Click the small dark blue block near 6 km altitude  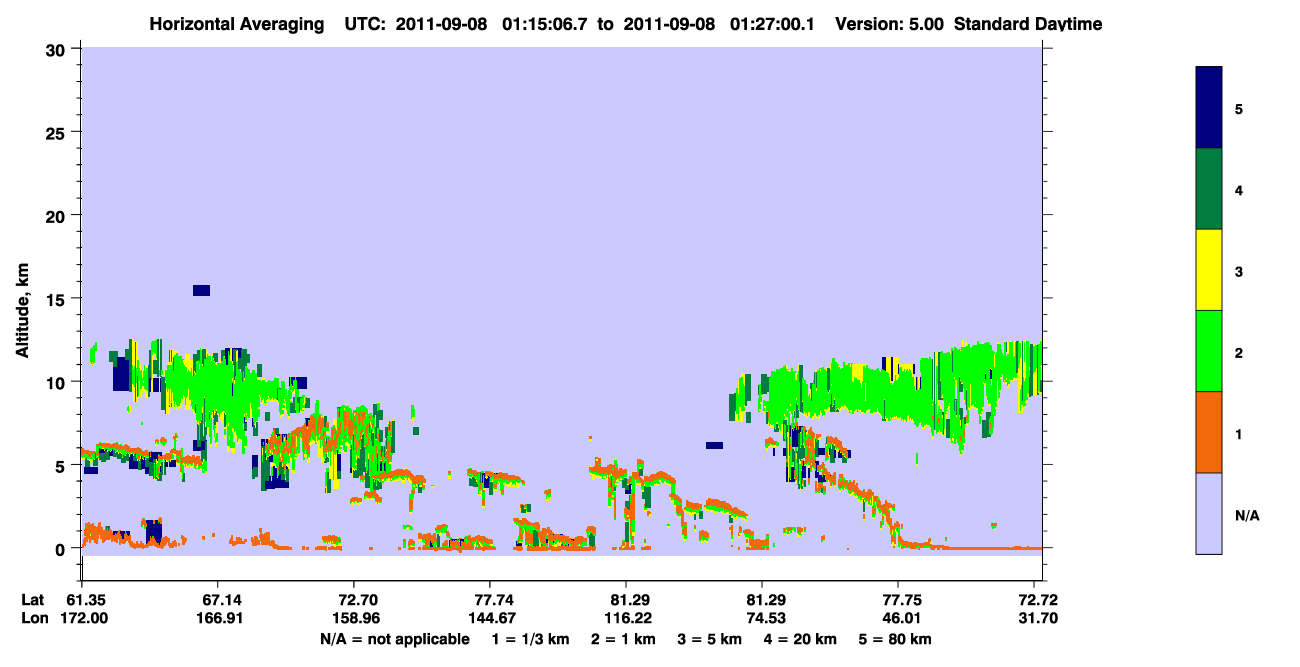pos(714,445)
